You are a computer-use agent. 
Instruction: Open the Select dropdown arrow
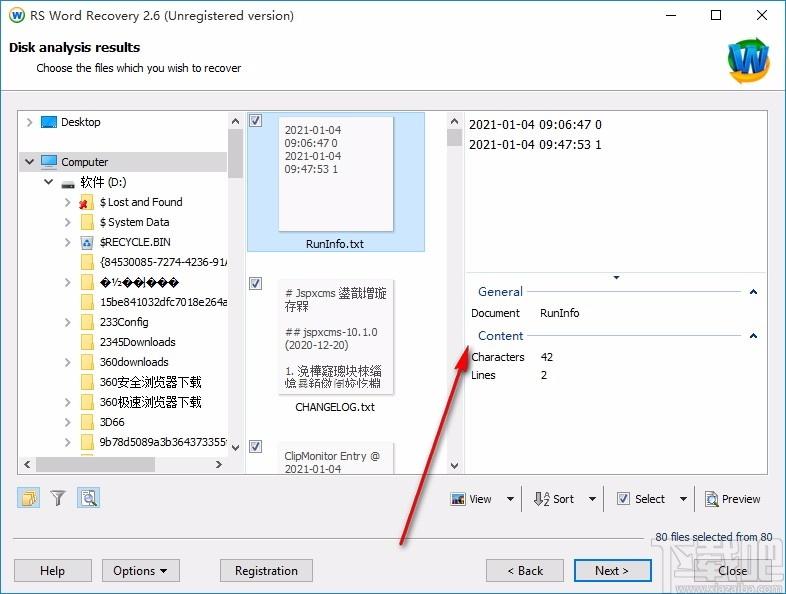(x=683, y=499)
